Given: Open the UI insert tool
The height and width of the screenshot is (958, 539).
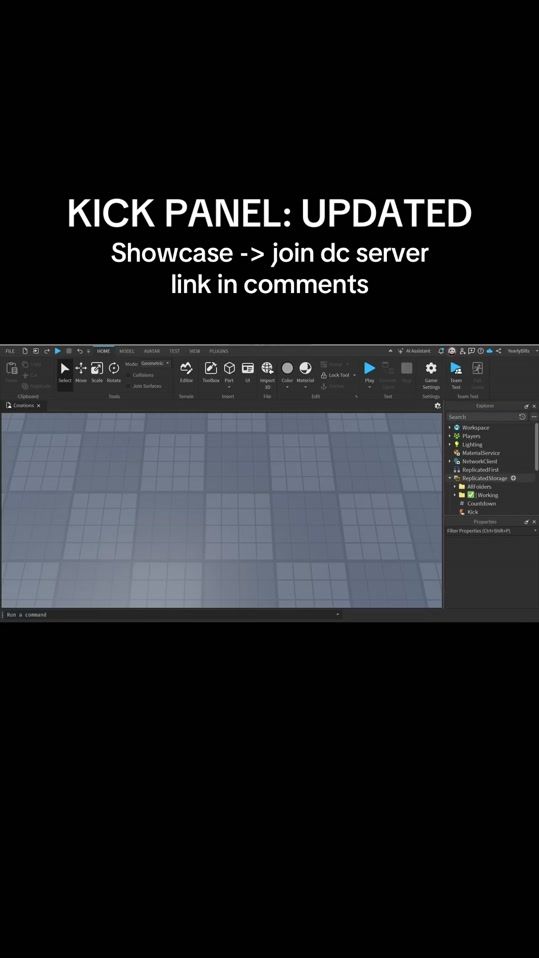Looking at the screenshot, I should (x=248, y=372).
